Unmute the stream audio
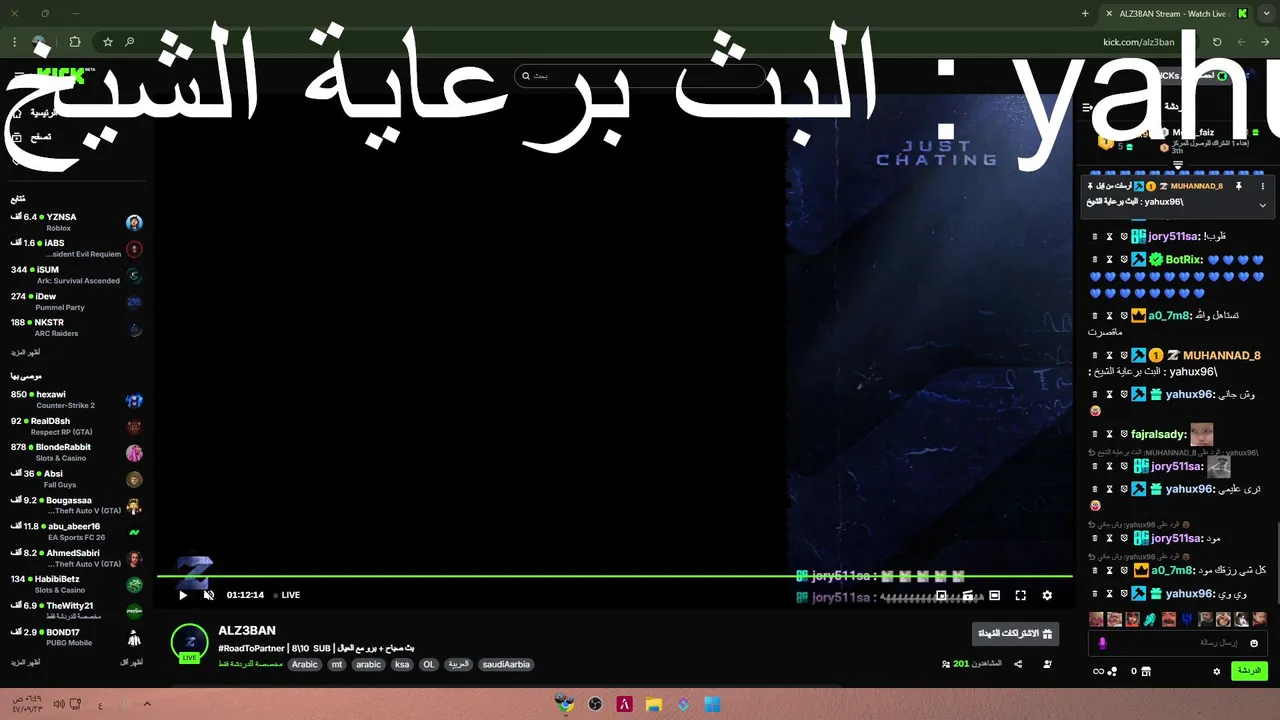 (x=209, y=595)
